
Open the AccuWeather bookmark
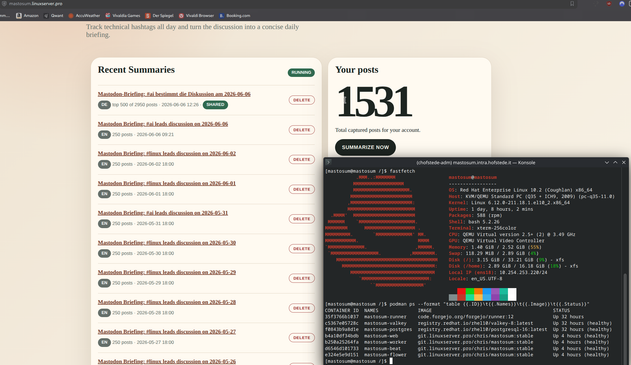tap(84, 16)
